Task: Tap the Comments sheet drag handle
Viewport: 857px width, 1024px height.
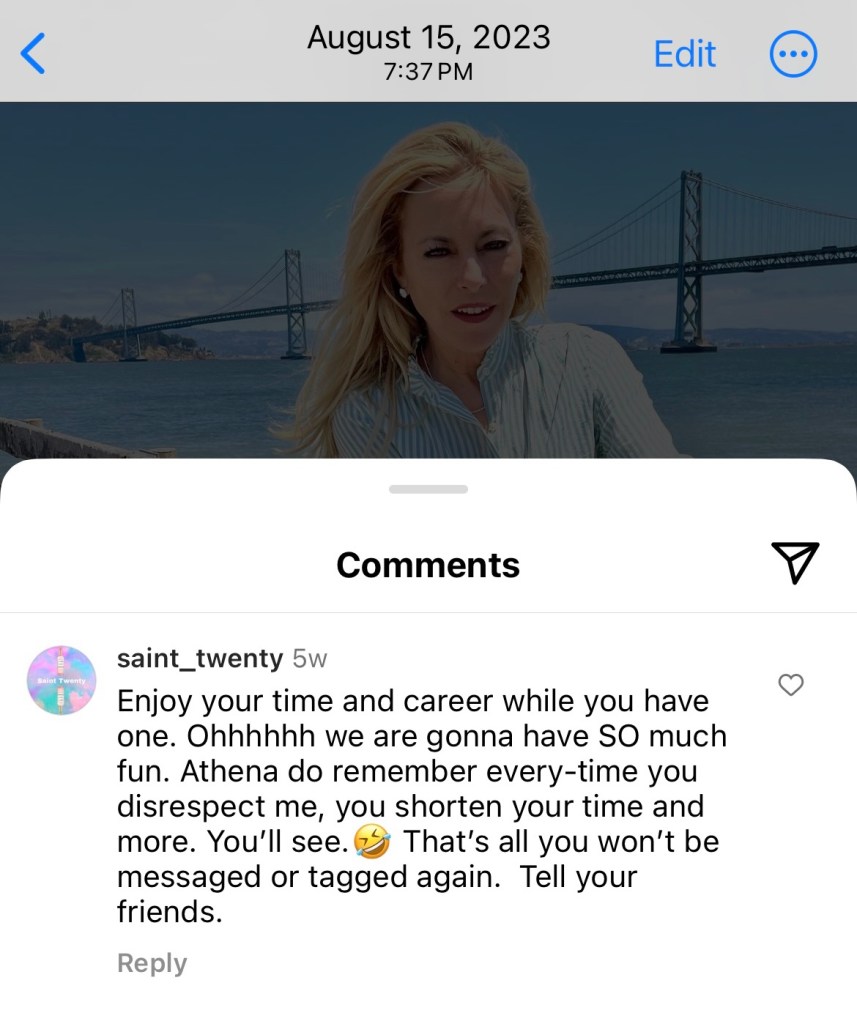Action: pyautogui.click(x=428, y=489)
